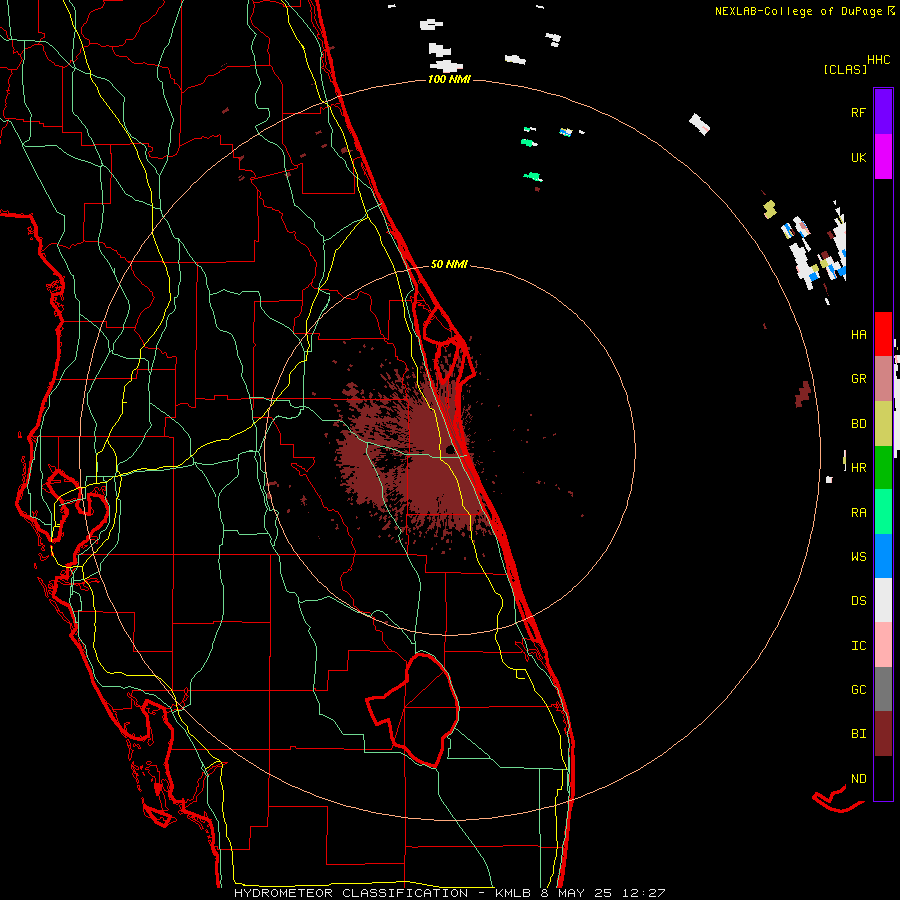900x900 pixels.
Task: Click the purple RF color swatch
Action: click(883, 112)
